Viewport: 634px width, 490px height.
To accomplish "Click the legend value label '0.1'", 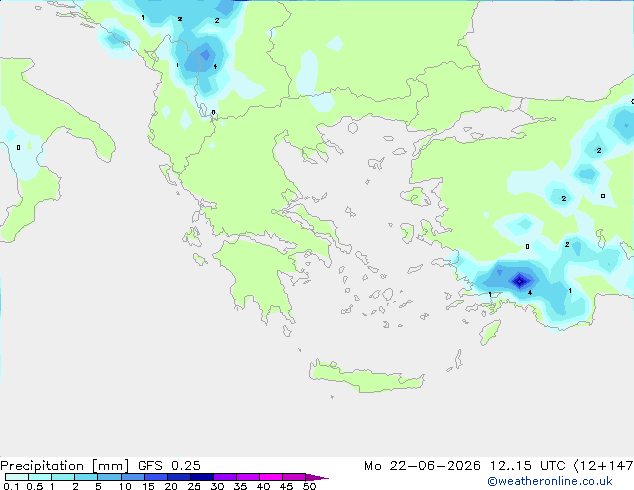I will pyautogui.click(x=11, y=486).
